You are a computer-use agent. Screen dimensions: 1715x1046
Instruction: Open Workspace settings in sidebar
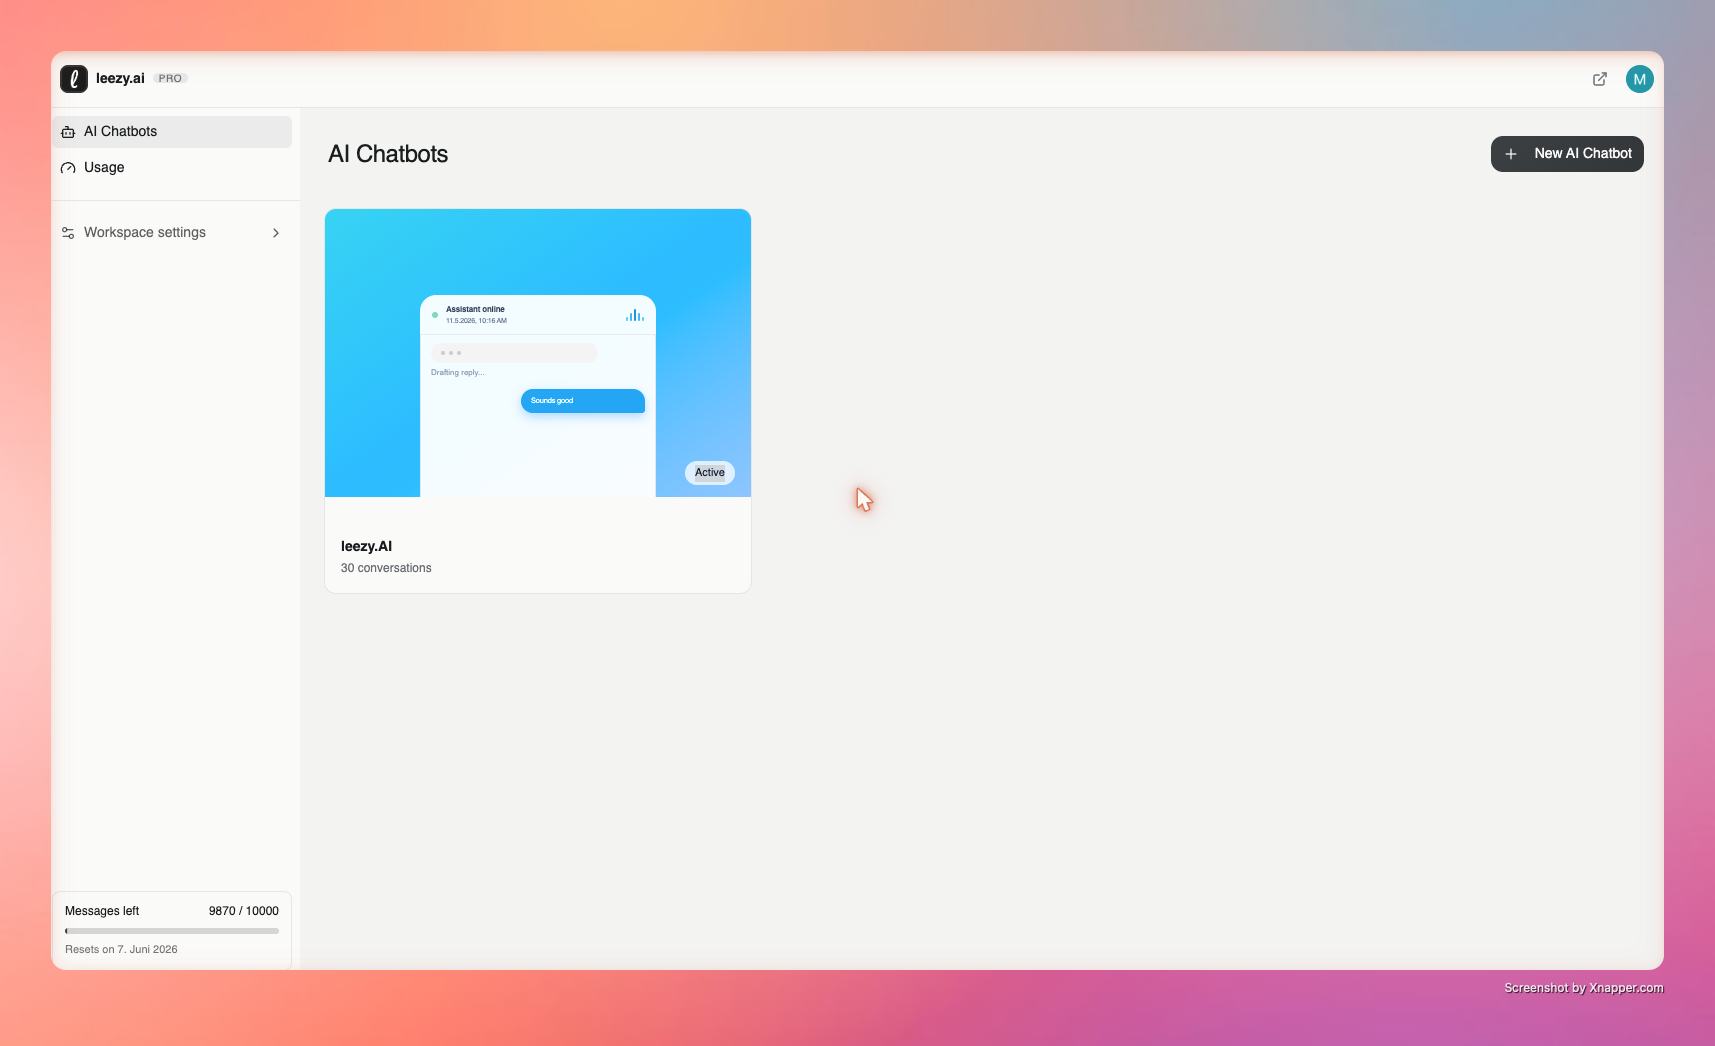tap(172, 233)
